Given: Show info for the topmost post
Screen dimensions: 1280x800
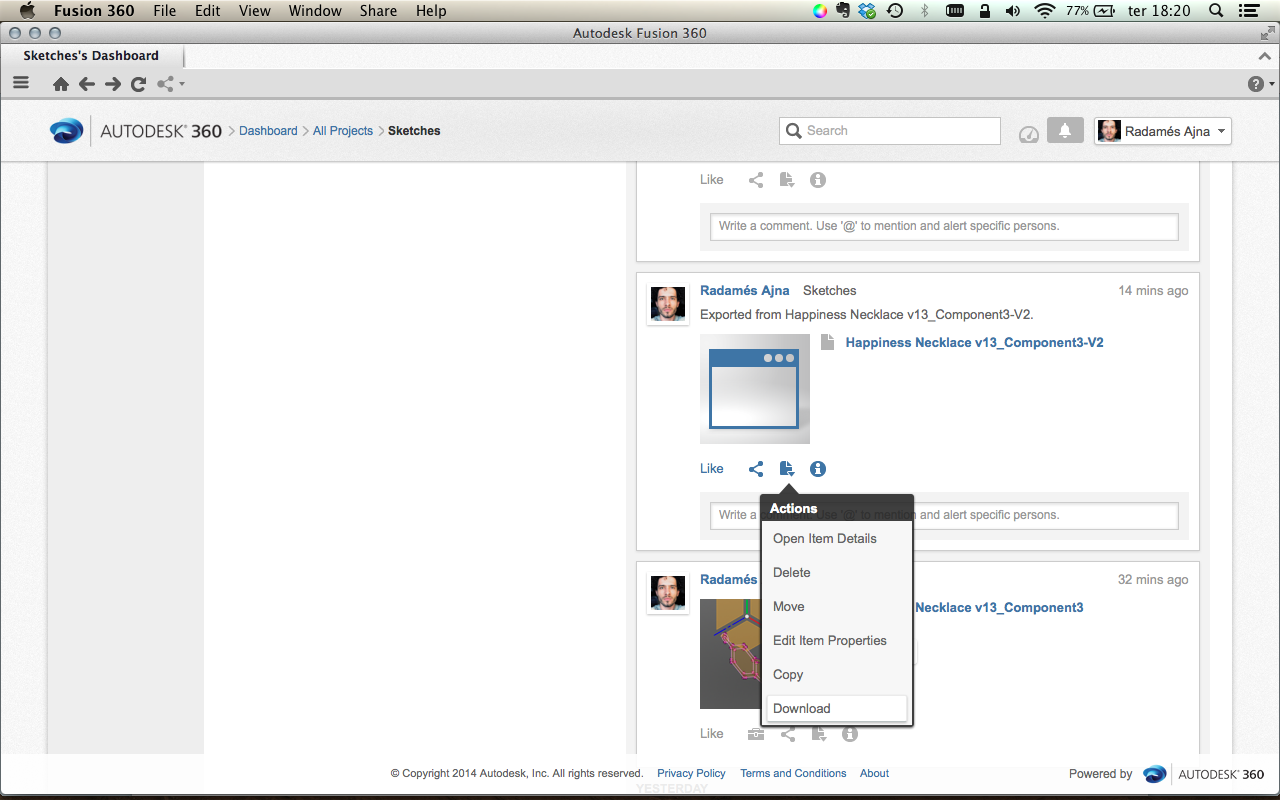Looking at the screenshot, I should pos(818,180).
